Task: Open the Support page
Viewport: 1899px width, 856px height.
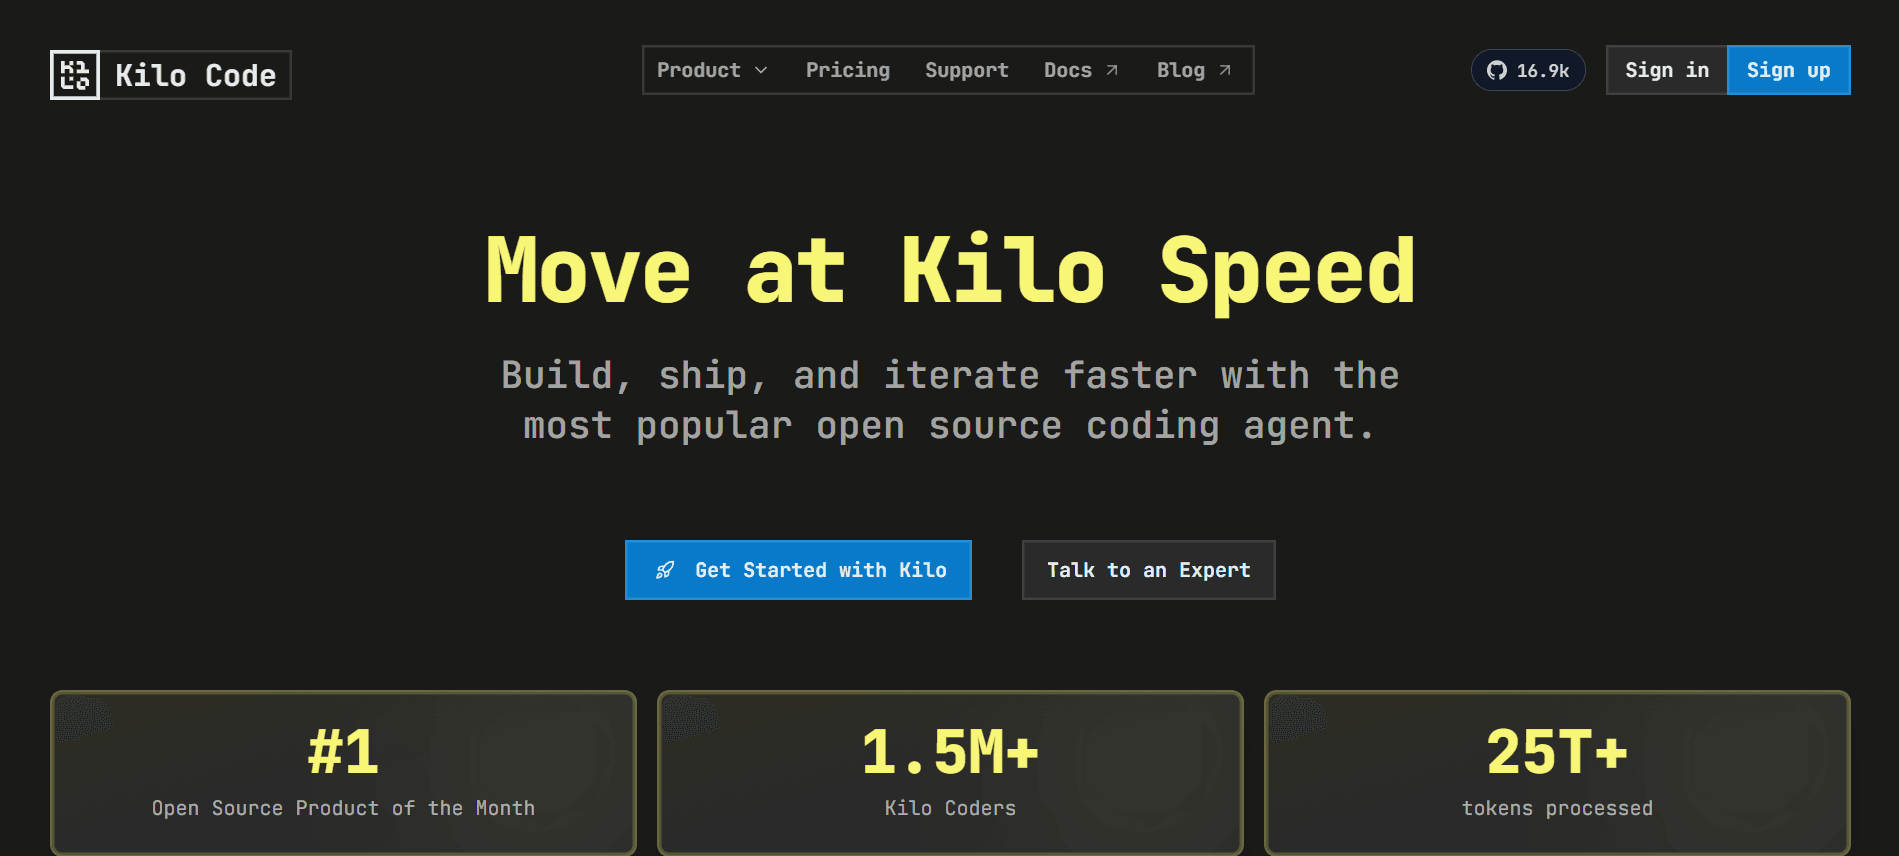Action: [966, 70]
